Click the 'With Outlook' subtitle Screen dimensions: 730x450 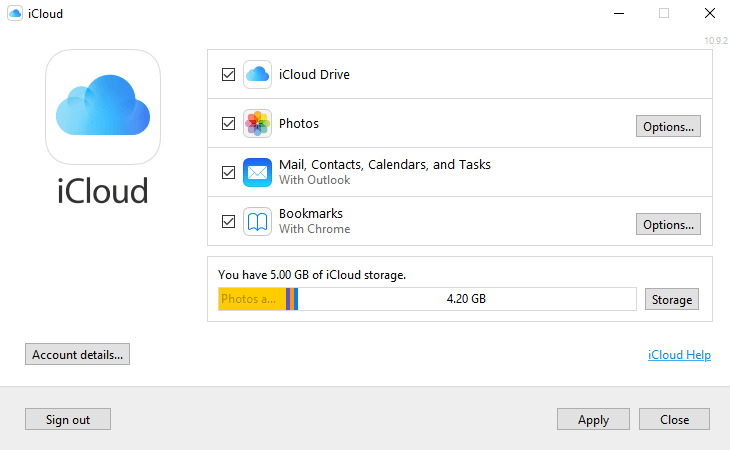point(314,180)
